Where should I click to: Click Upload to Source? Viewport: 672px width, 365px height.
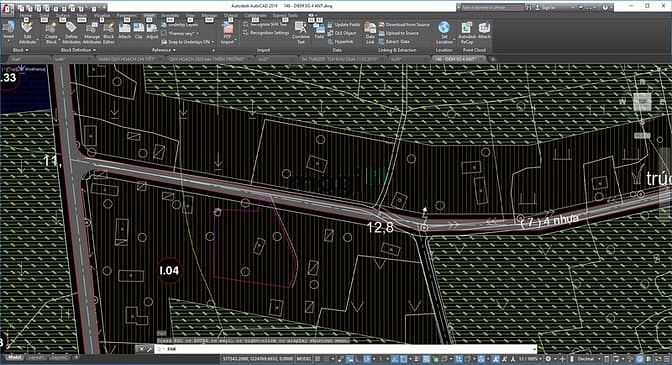[399, 33]
